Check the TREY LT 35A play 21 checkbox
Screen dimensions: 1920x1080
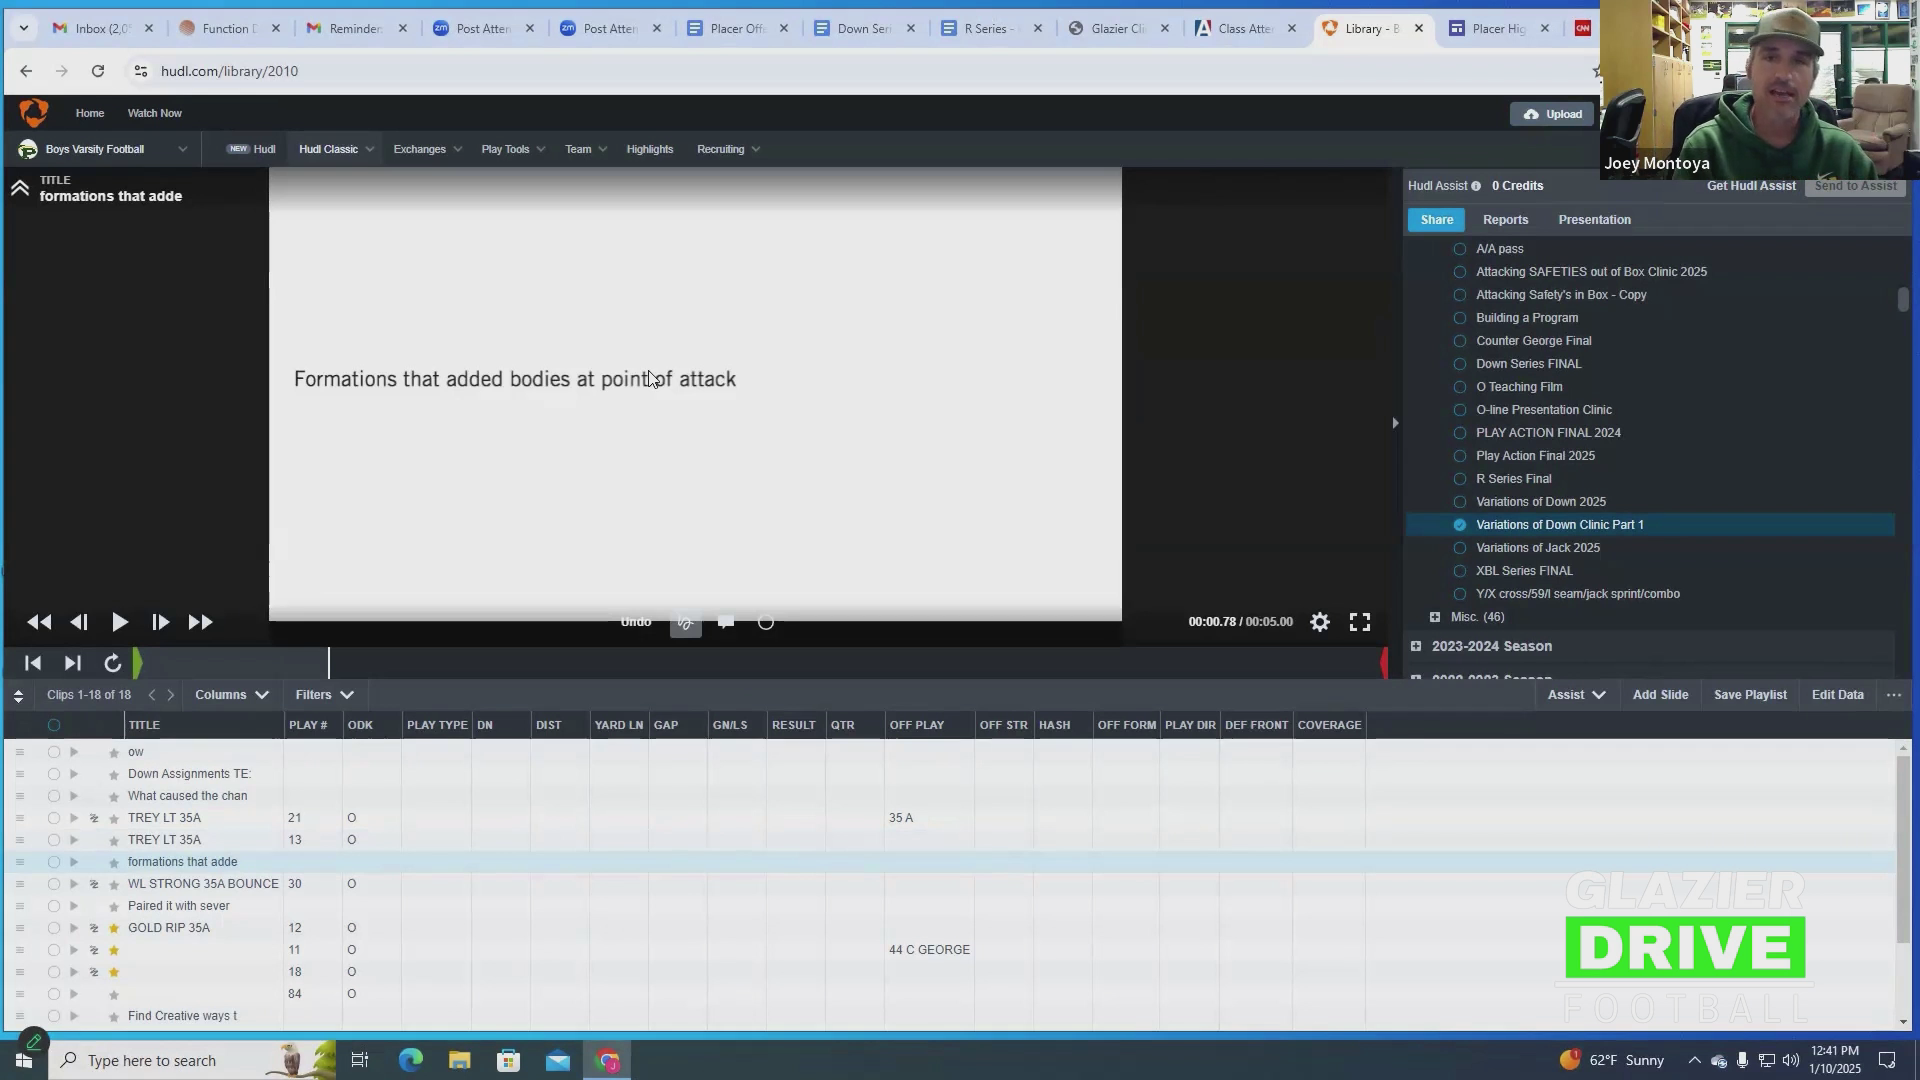54,818
